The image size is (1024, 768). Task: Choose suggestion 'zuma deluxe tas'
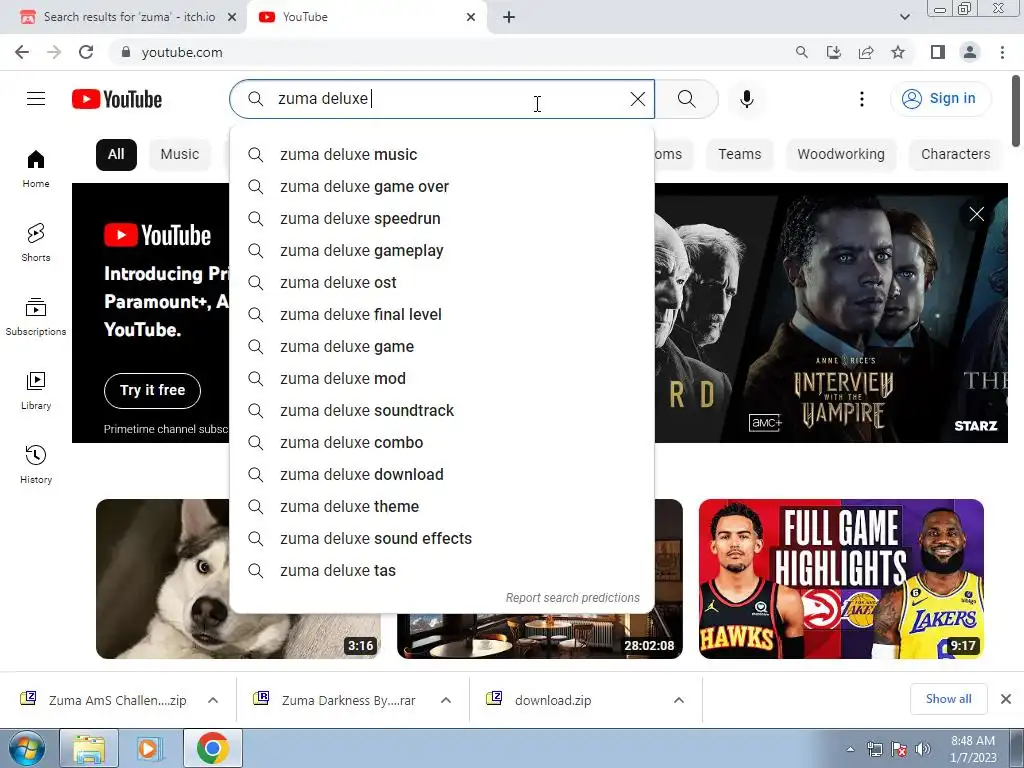tap(442, 571)
